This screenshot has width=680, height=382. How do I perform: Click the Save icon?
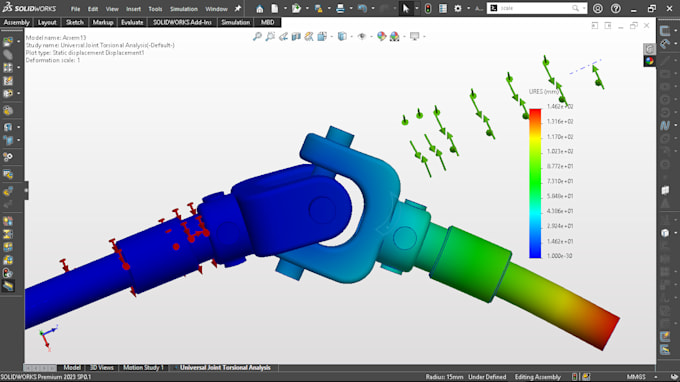tap(318, 9)
